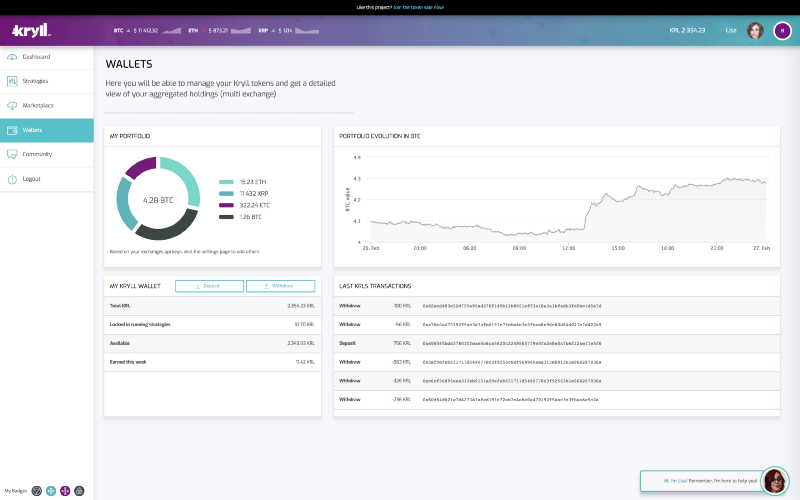Click the XRP blue legend swatch
This screenshot has height=500, width=800.
coord(226,194)
